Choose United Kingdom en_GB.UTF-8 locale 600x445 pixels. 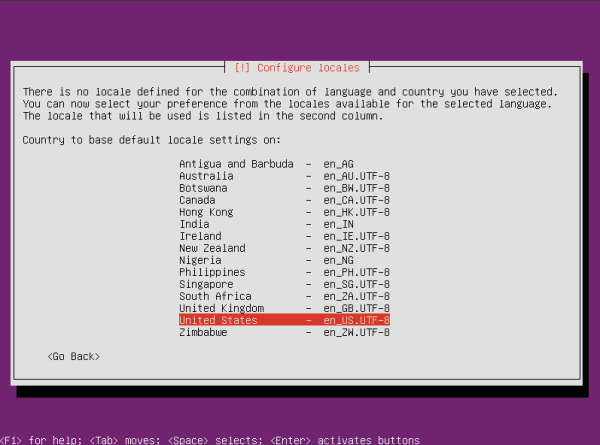284,308
